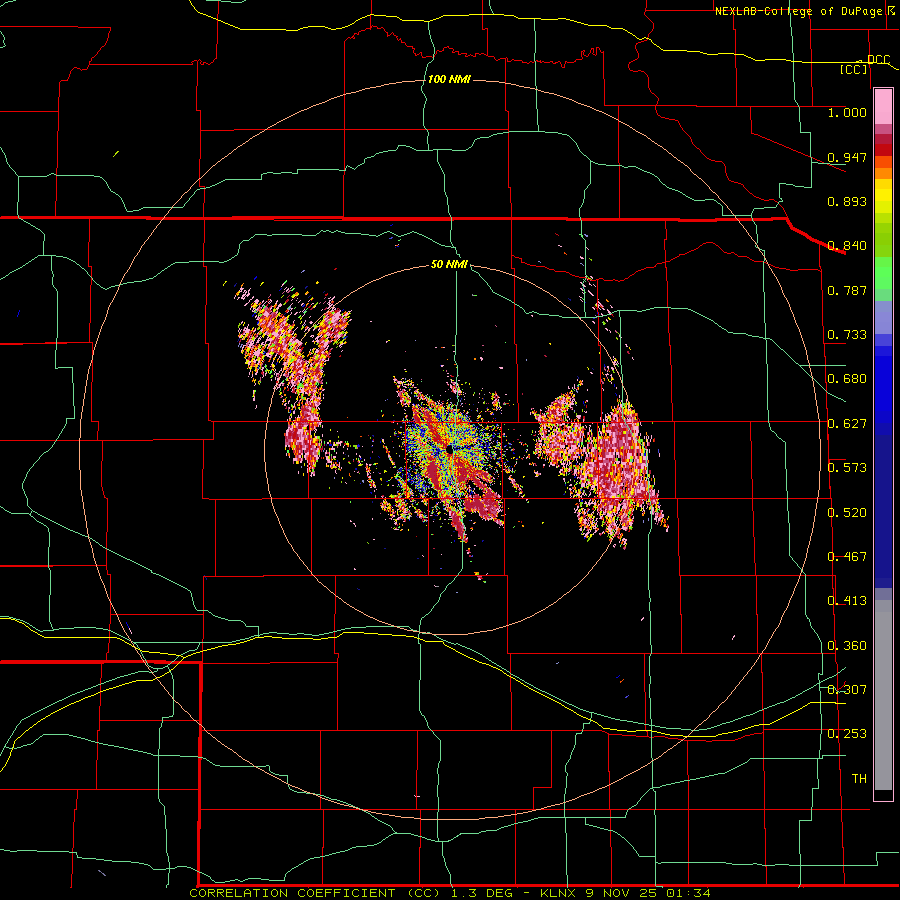Click the 1.000 value on color scale
Screen dimensions: 900x900
[x=847, y=112]
